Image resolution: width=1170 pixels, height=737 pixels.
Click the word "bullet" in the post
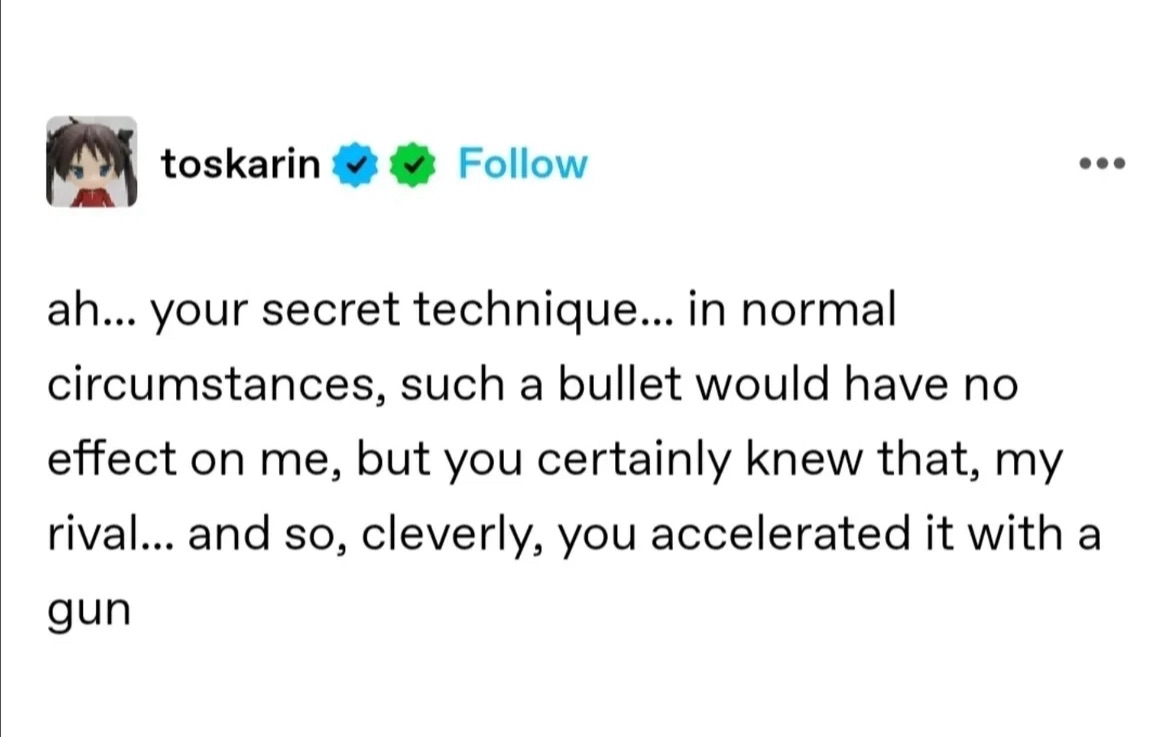[620, 384]
